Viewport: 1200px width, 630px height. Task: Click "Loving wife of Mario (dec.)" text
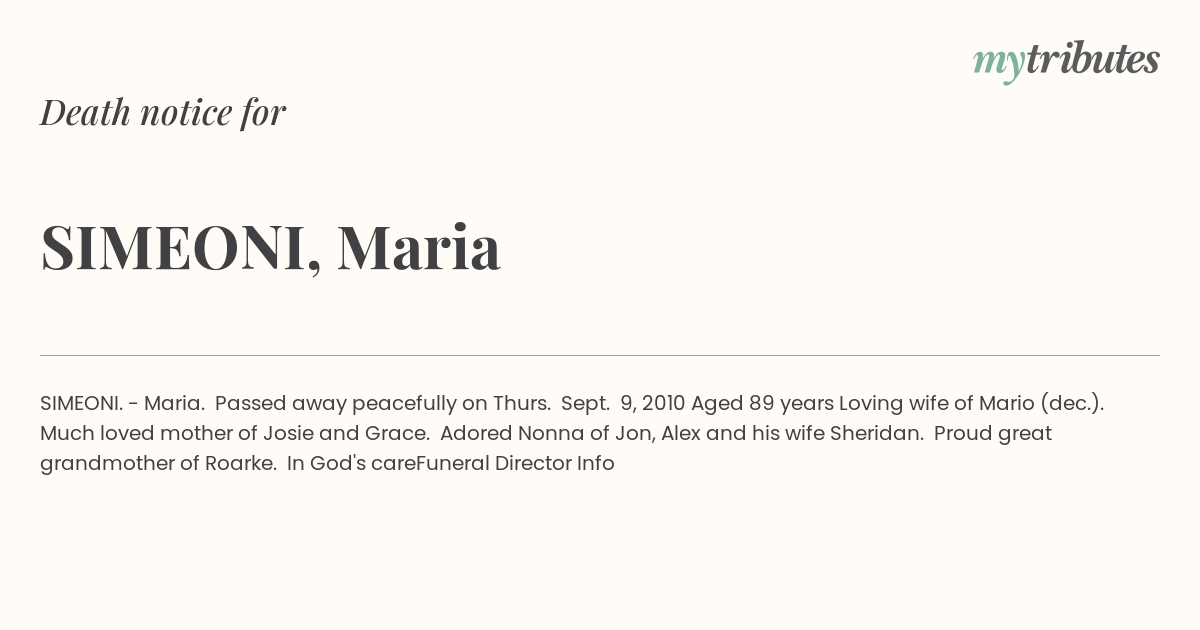point(969,403)
